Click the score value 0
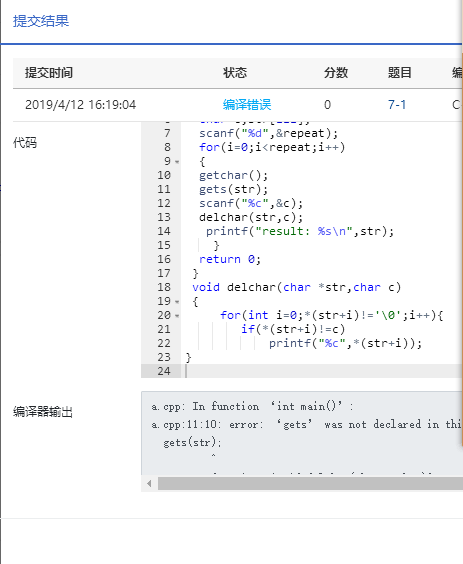 pyautogui.click(x=327, y=105)
